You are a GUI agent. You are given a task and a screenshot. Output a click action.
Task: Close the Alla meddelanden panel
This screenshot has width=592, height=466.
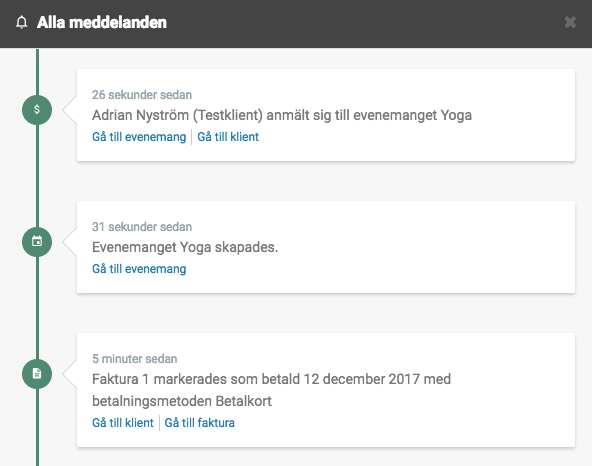coord(570,22)
